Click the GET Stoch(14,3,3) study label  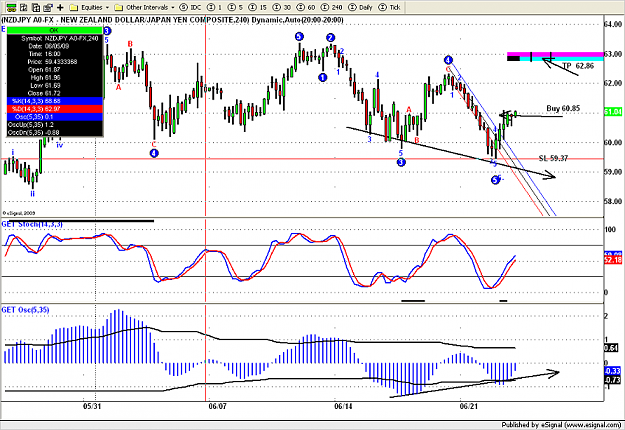(x=32, y=224)
